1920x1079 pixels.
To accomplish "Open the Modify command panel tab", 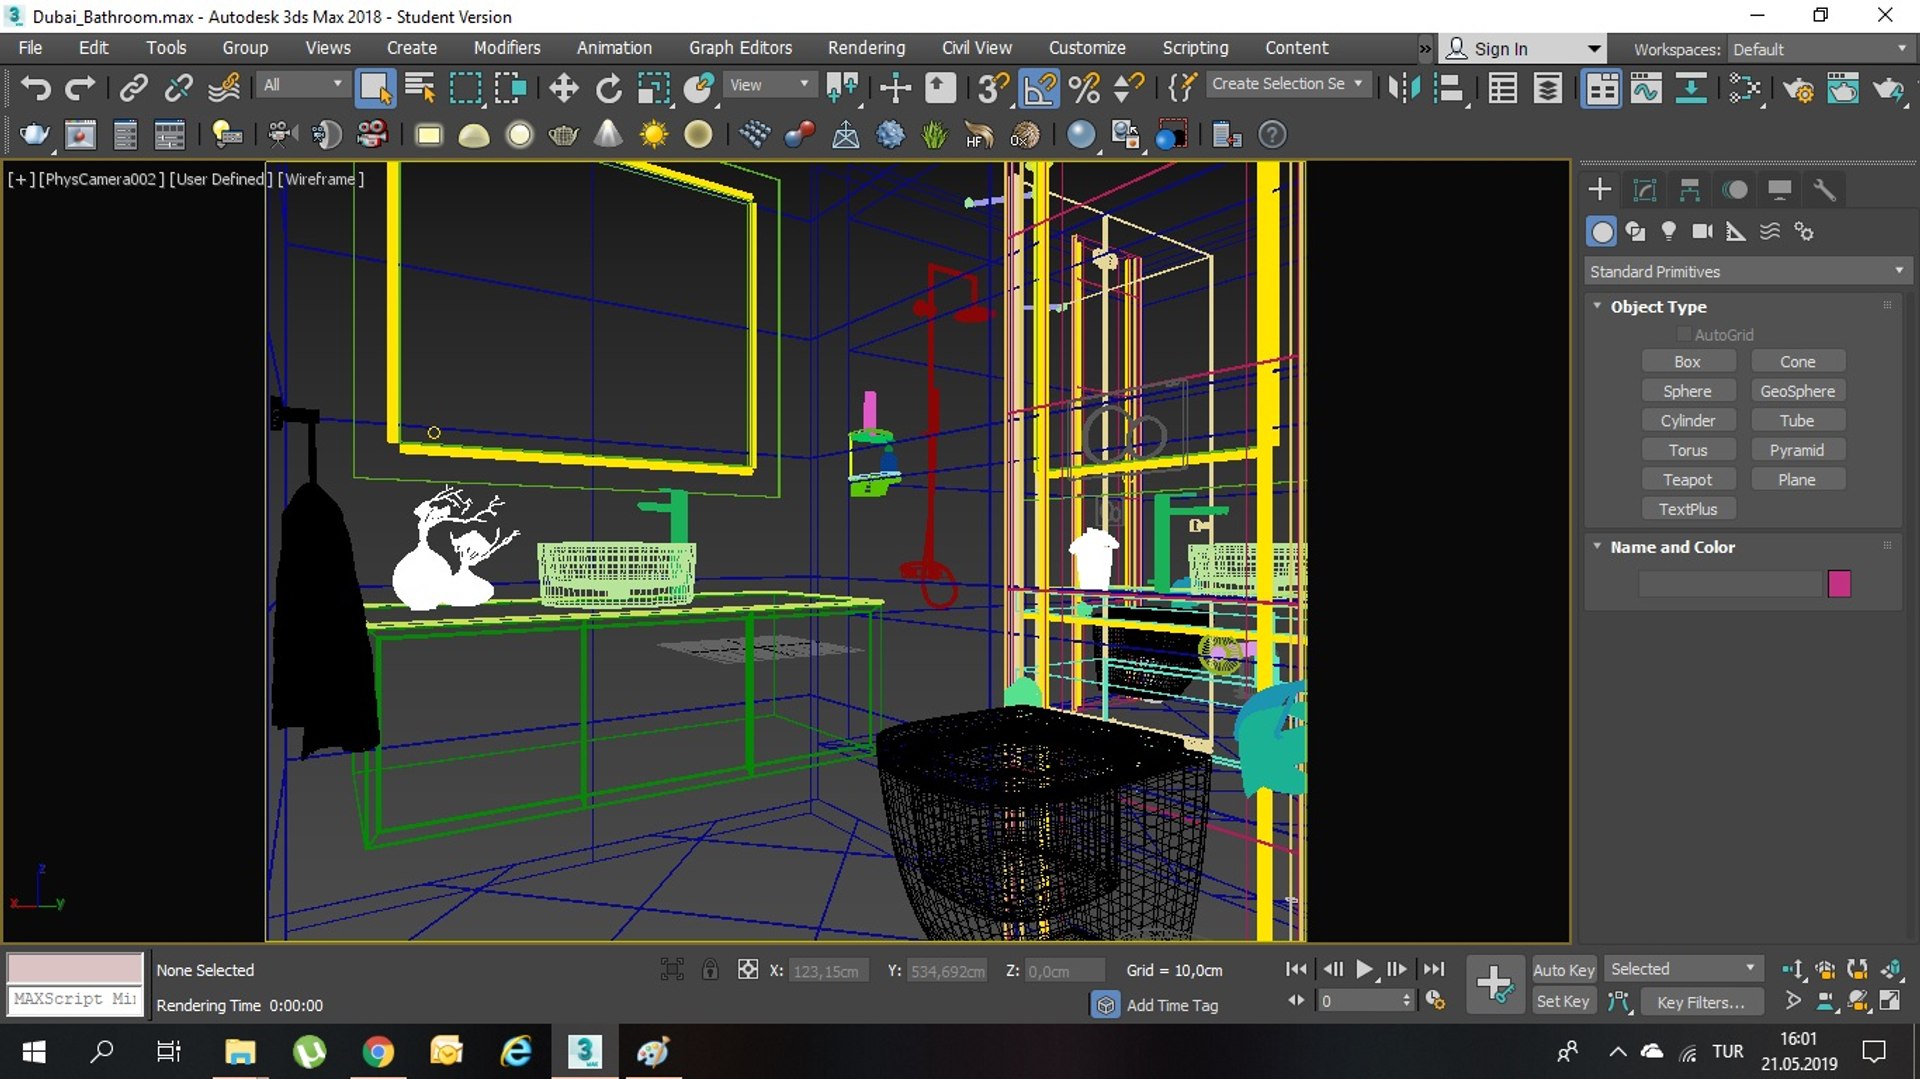I will coord(1645,189).
